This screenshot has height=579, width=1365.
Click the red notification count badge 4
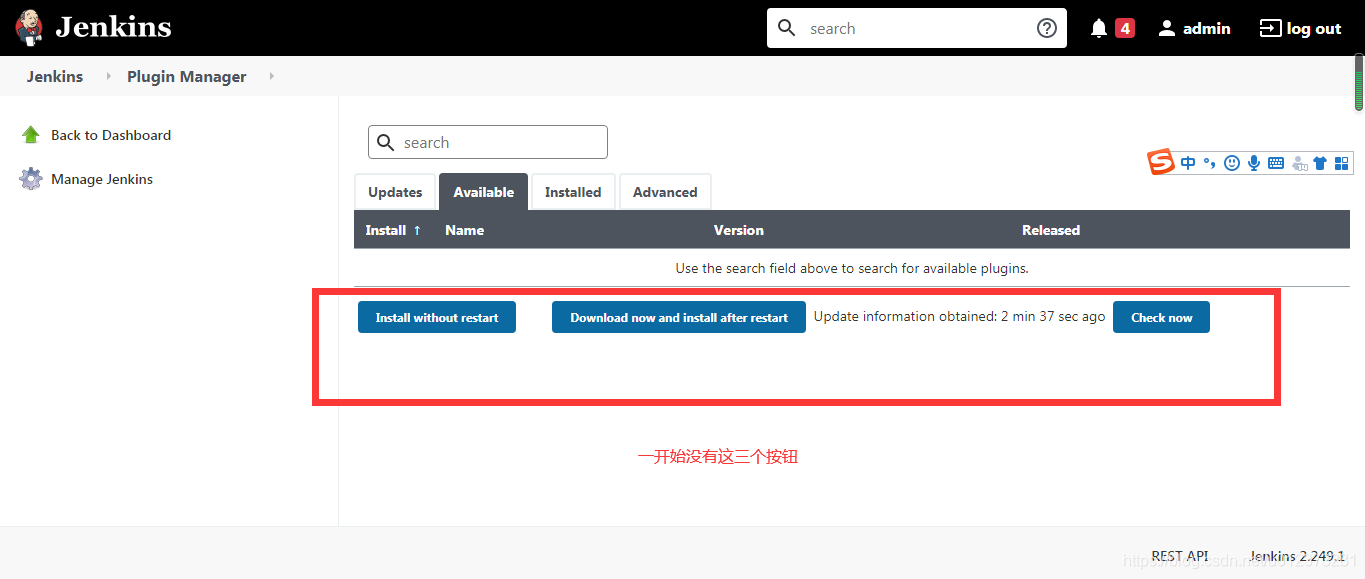click(1125, 28)
